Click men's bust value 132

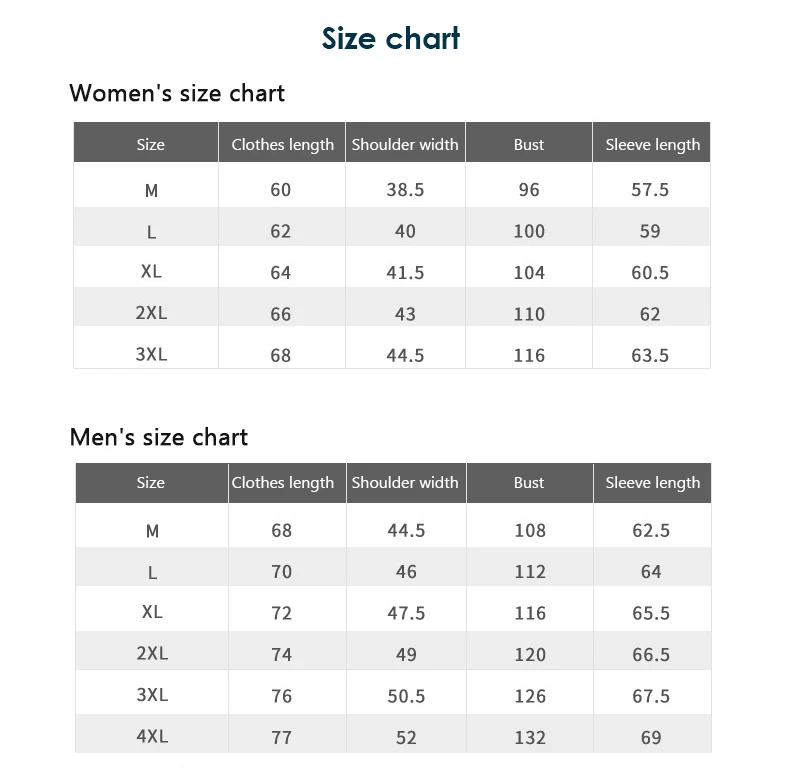(x=530, y=738)
